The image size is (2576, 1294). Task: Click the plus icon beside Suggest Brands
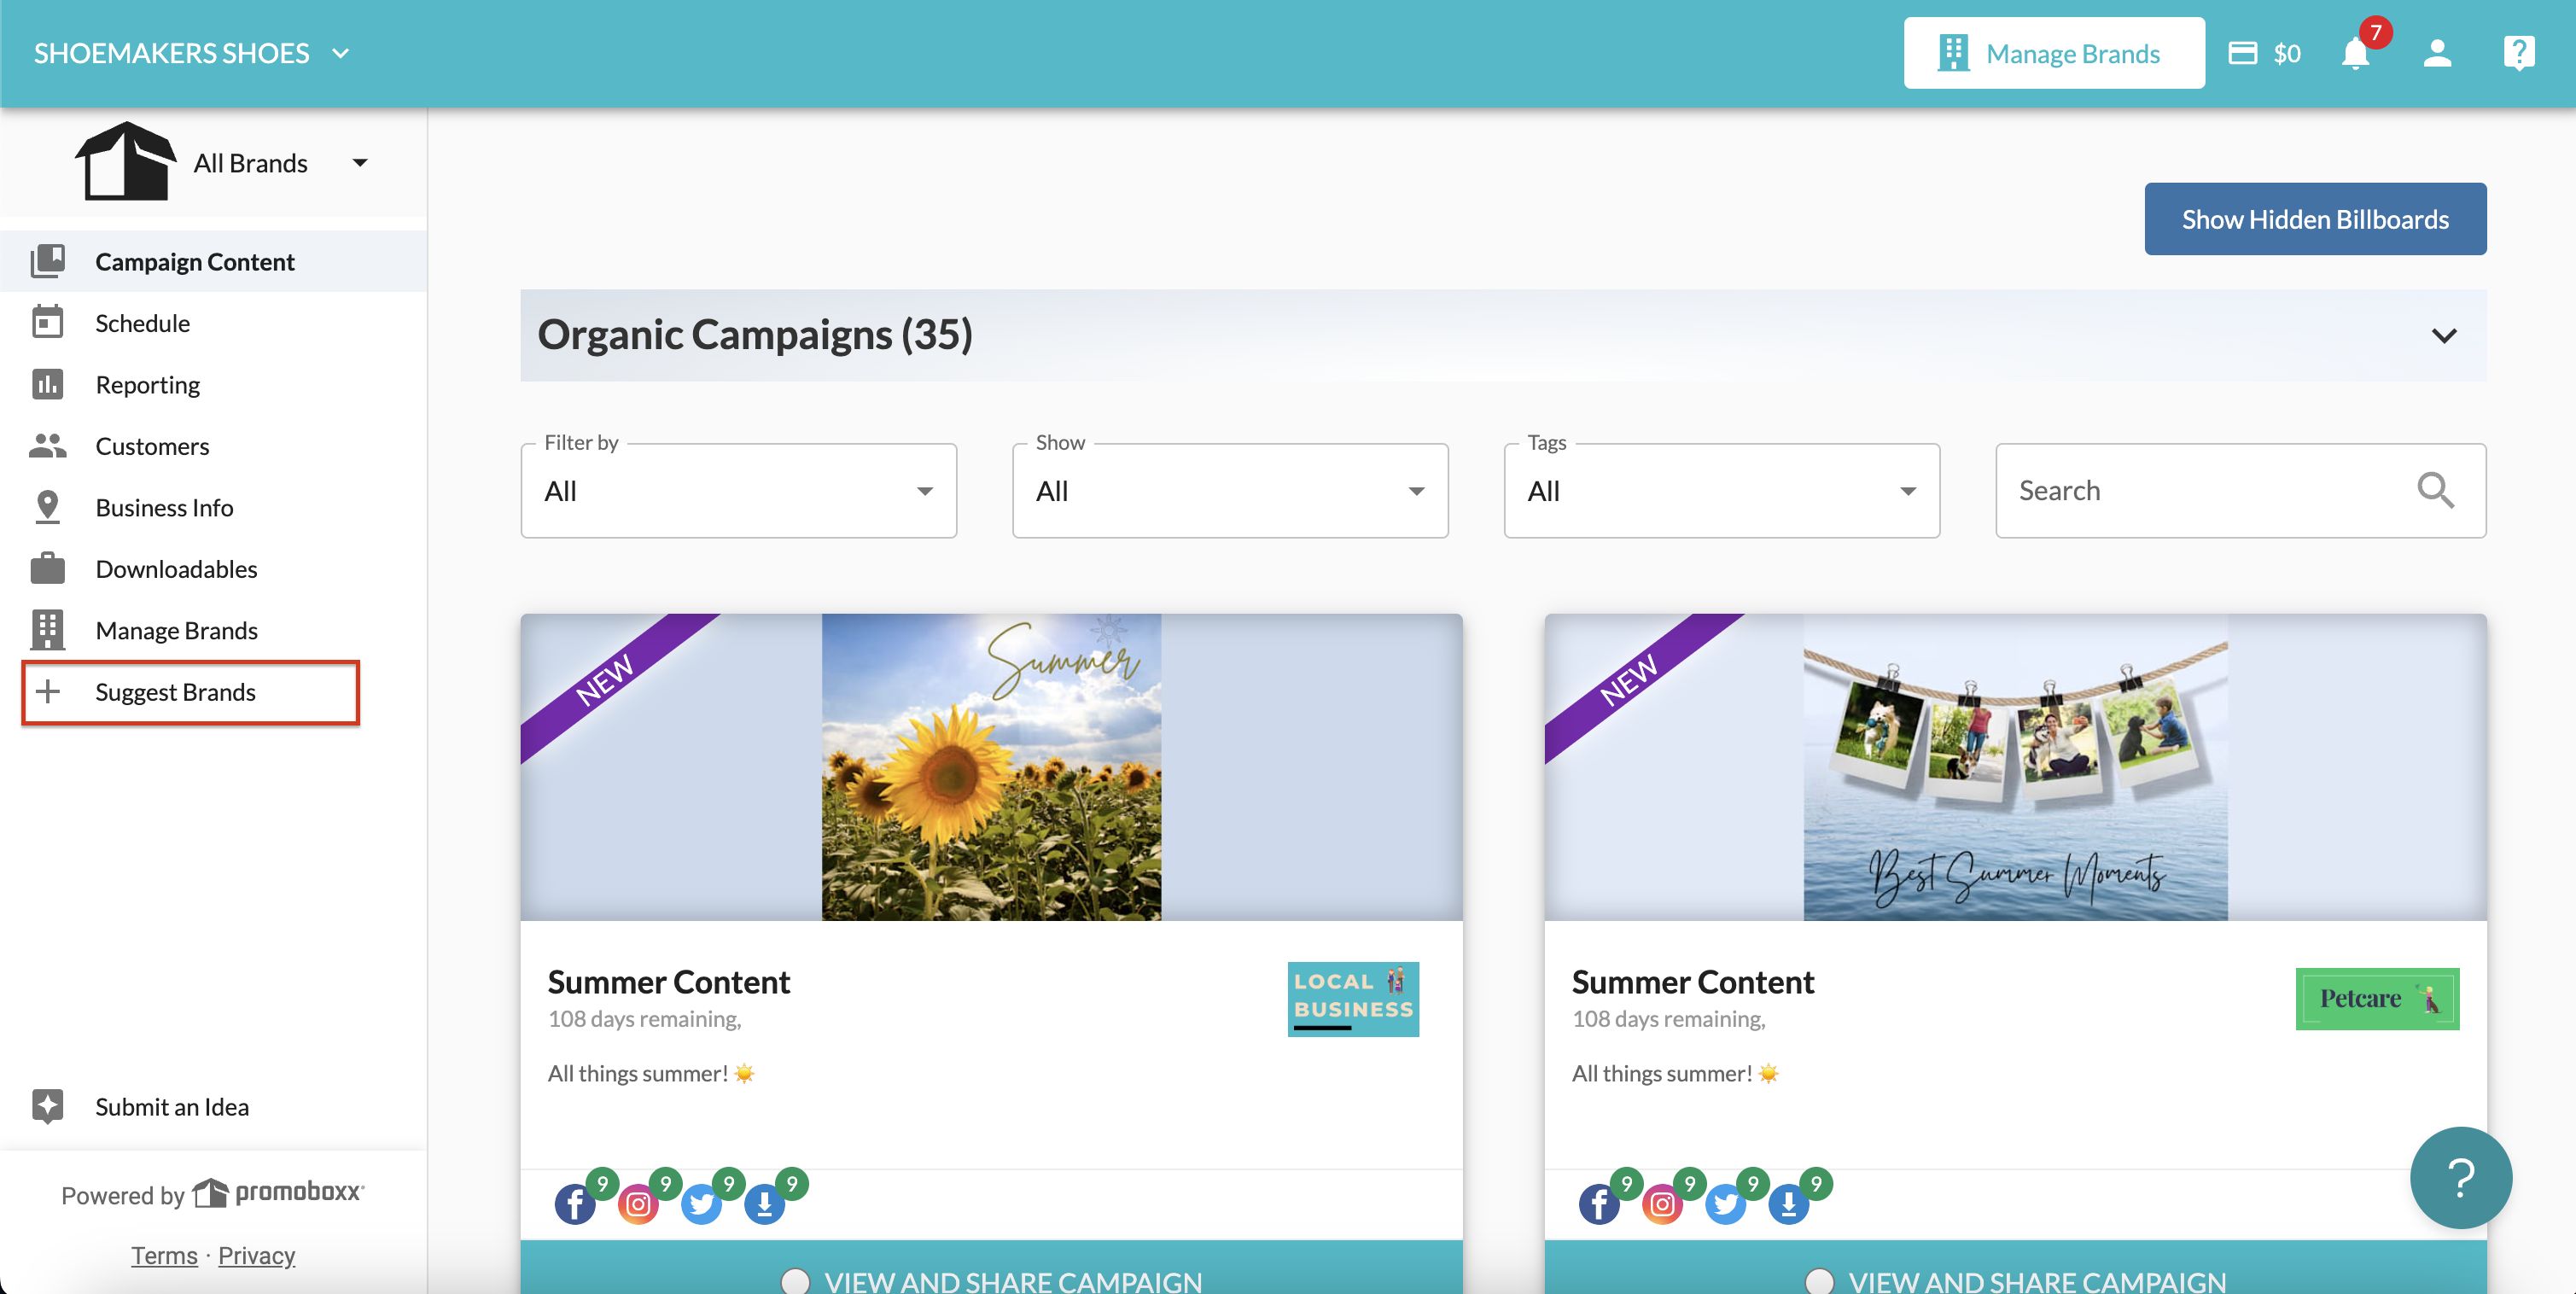(x=48, y=691)
